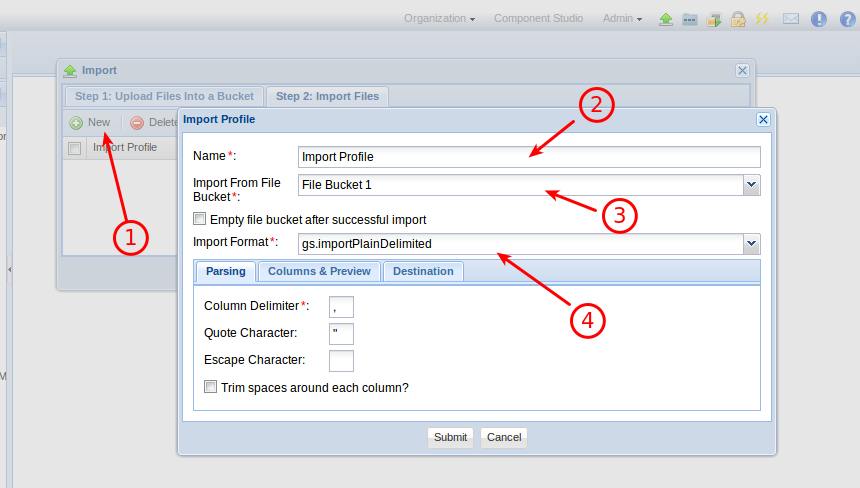Viewport: 860px width, 488px height.
Task: Click the Cancel button
Action: [504, 437]
